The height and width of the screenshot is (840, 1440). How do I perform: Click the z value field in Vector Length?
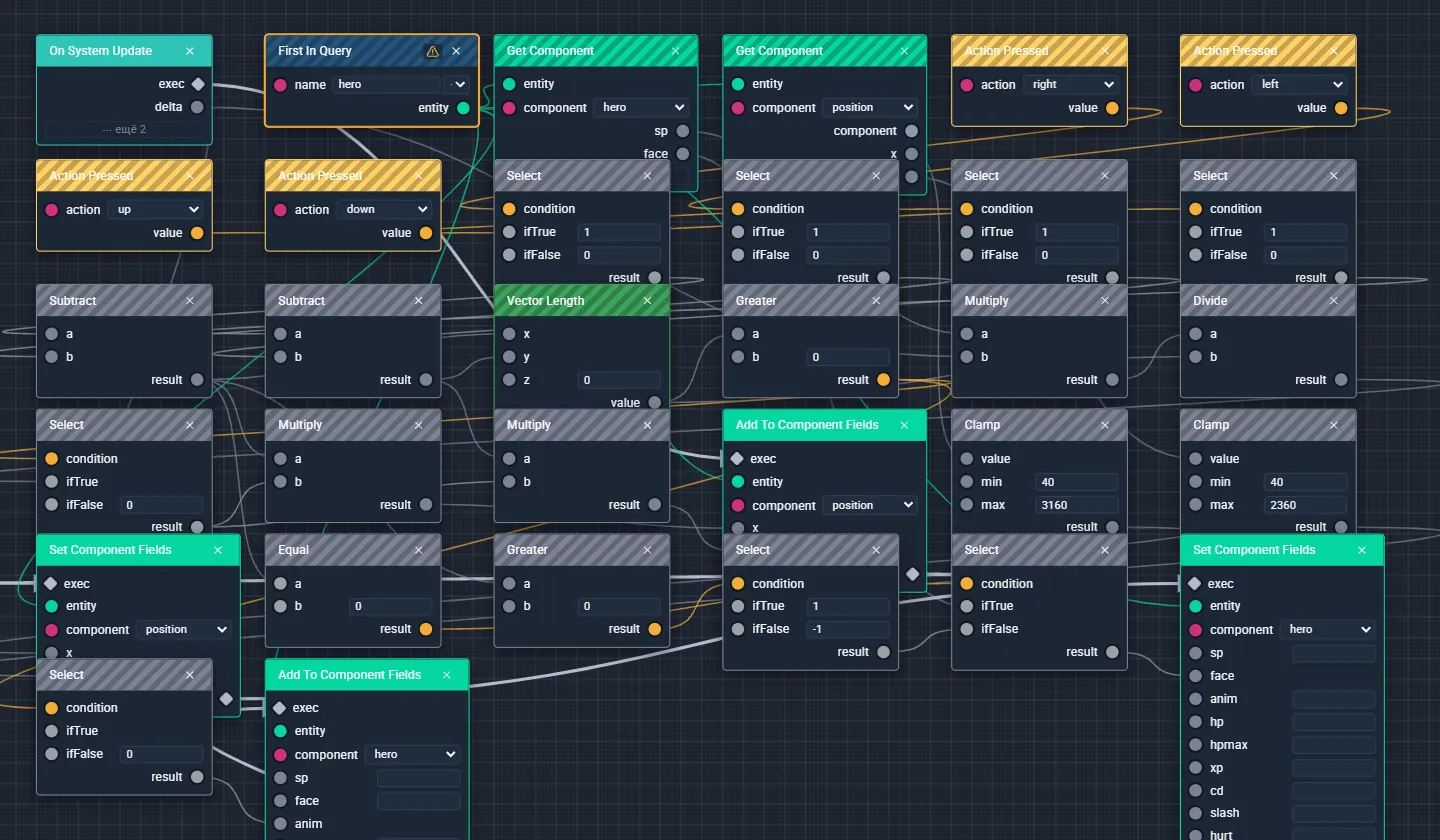619,380
